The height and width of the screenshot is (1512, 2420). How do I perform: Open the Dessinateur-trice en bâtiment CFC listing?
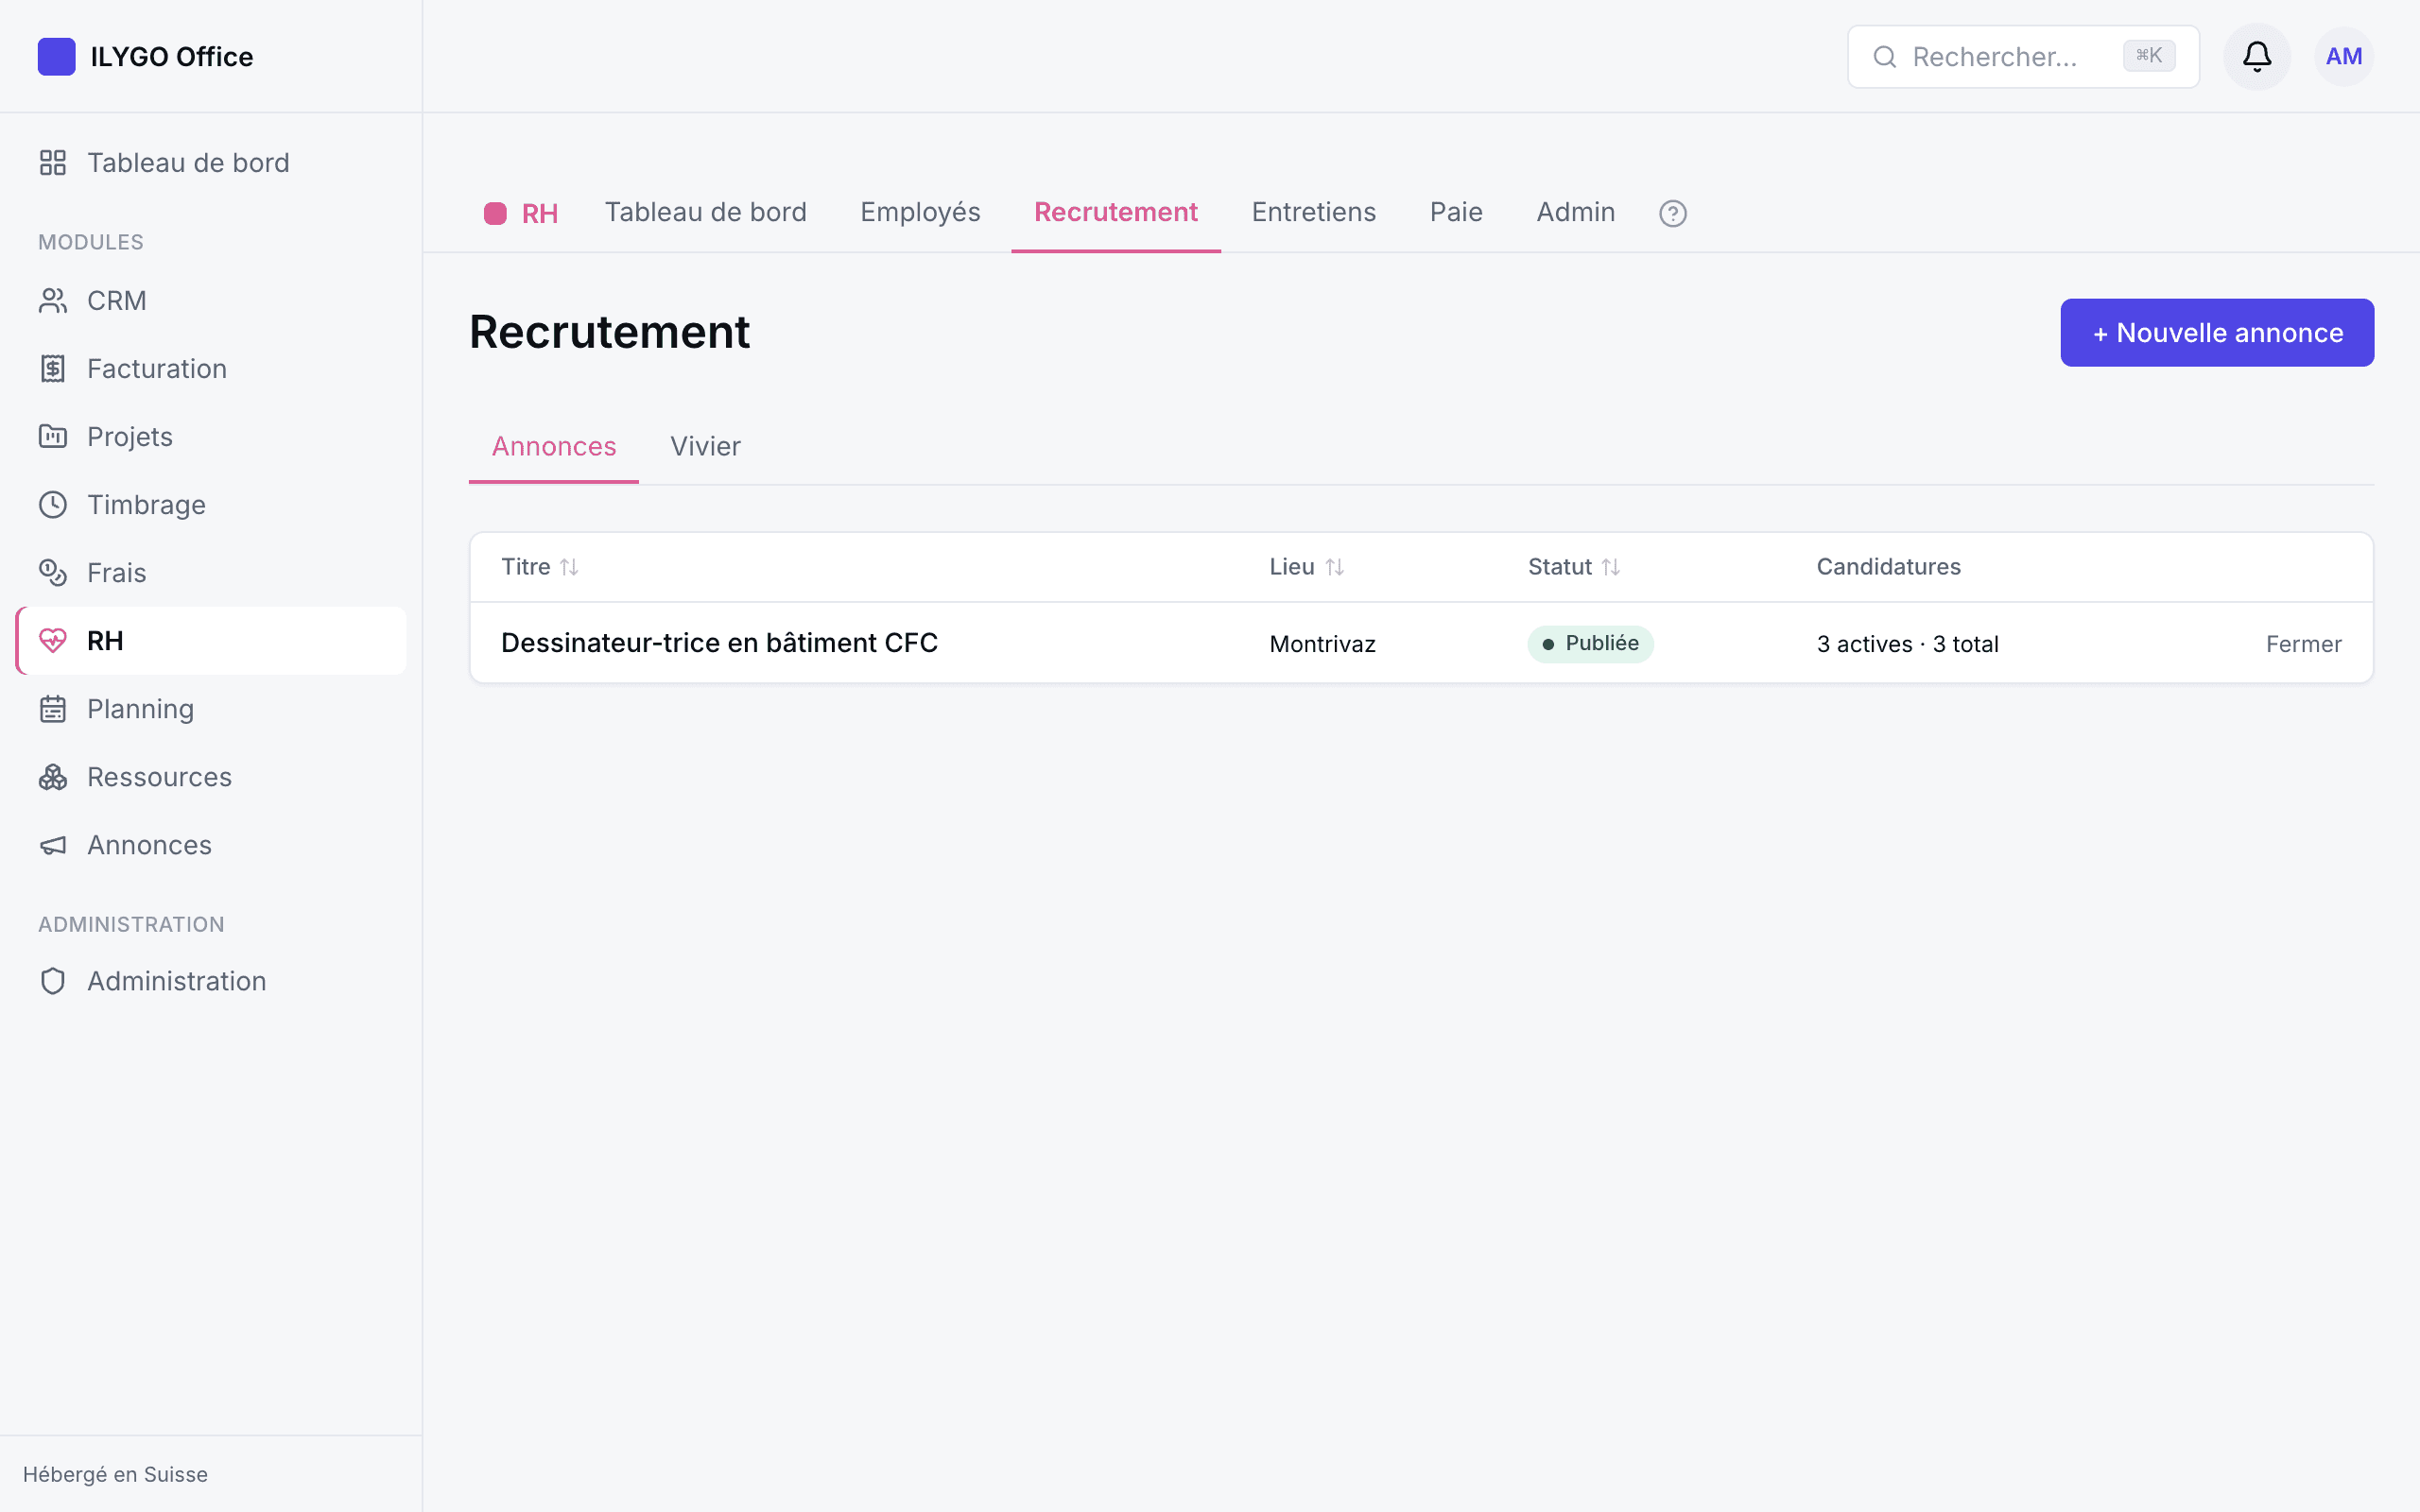point(719,643)
